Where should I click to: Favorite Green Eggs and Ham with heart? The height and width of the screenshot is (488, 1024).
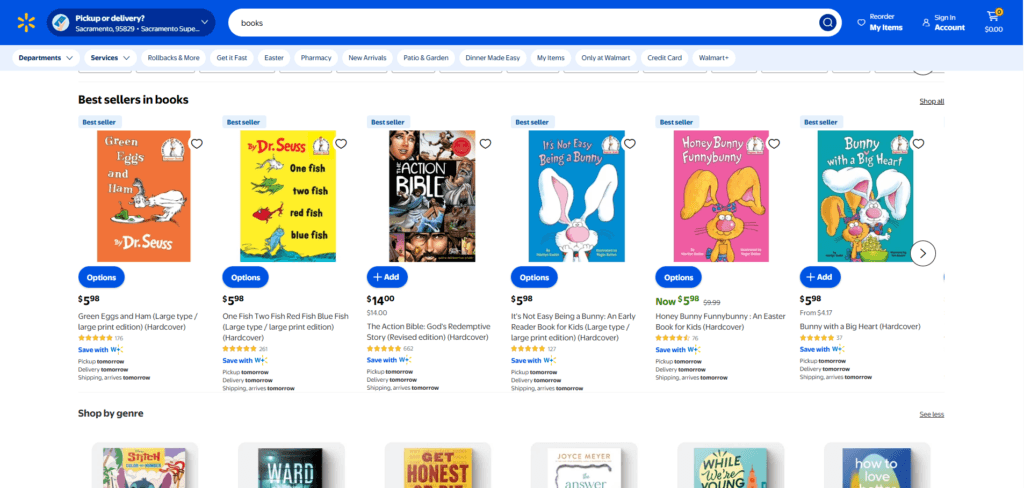coord(197,144)
